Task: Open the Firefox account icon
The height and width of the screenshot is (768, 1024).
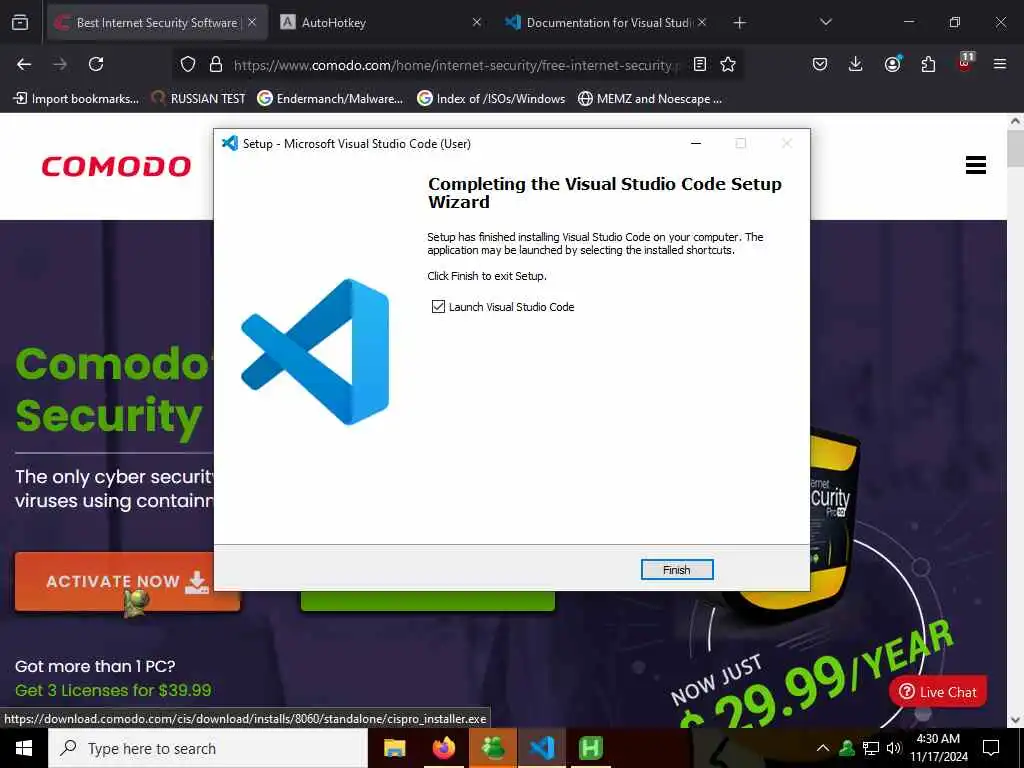Action: click(x=892, y=64)
